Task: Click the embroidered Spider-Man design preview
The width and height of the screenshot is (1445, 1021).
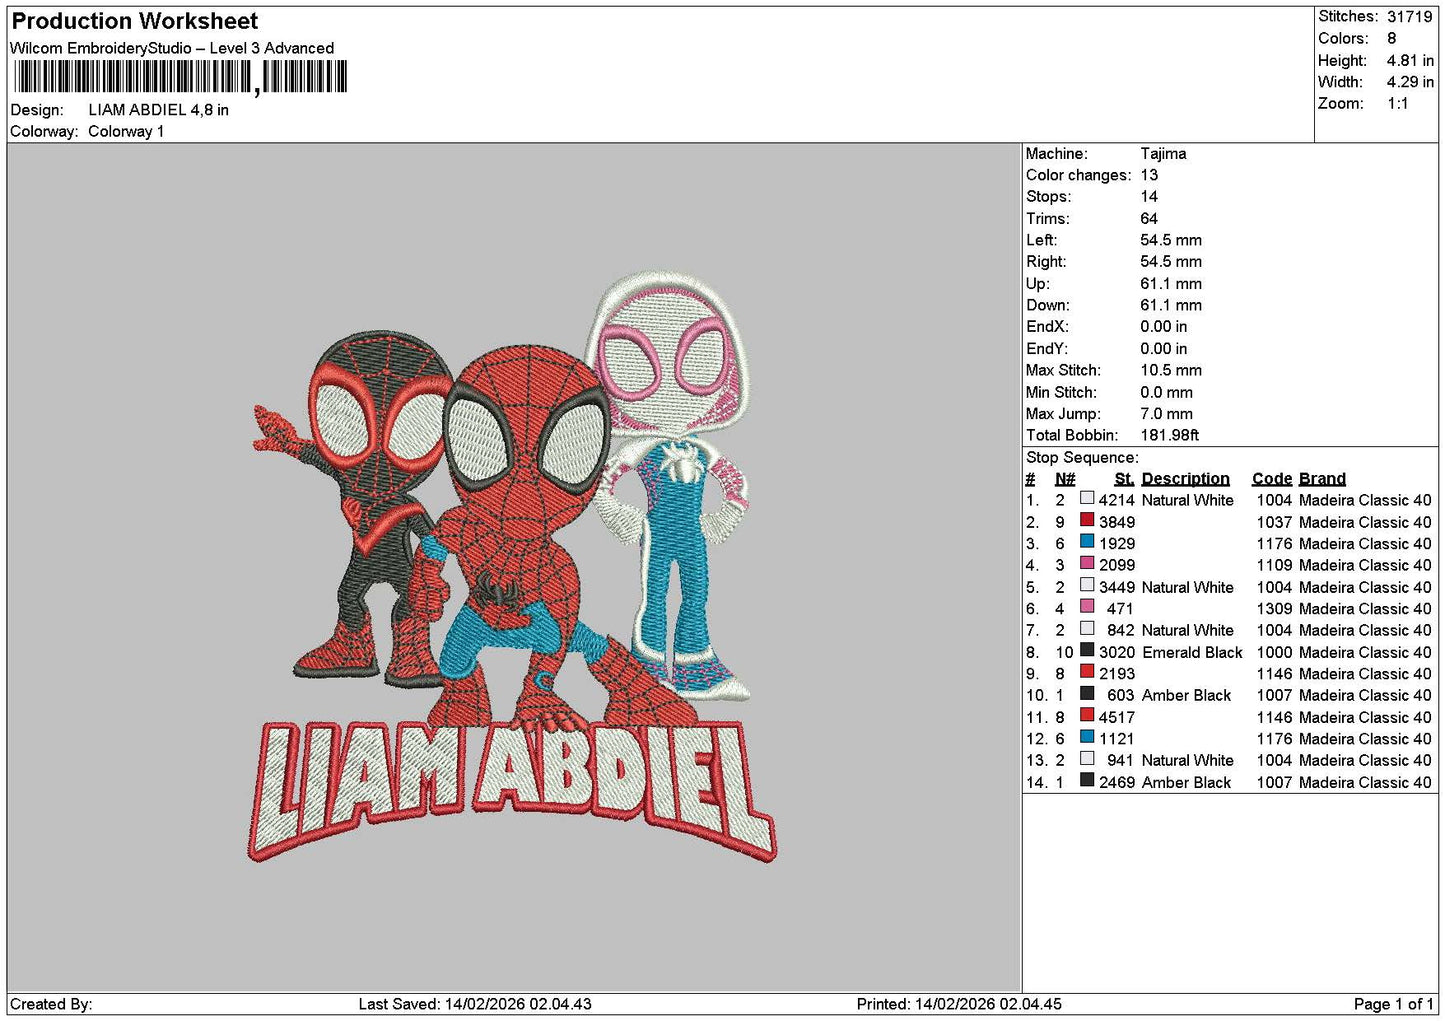Action: pos(511,565)
